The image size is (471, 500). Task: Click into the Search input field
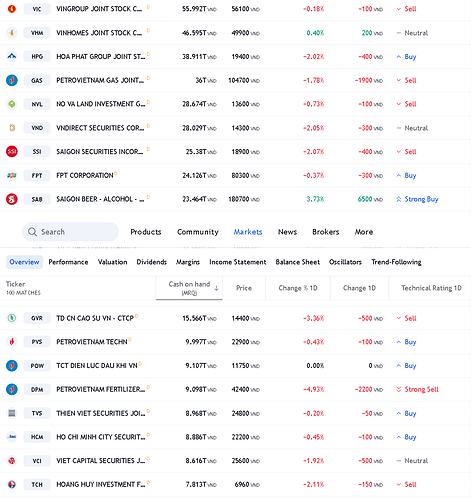[x=70, y=232]
